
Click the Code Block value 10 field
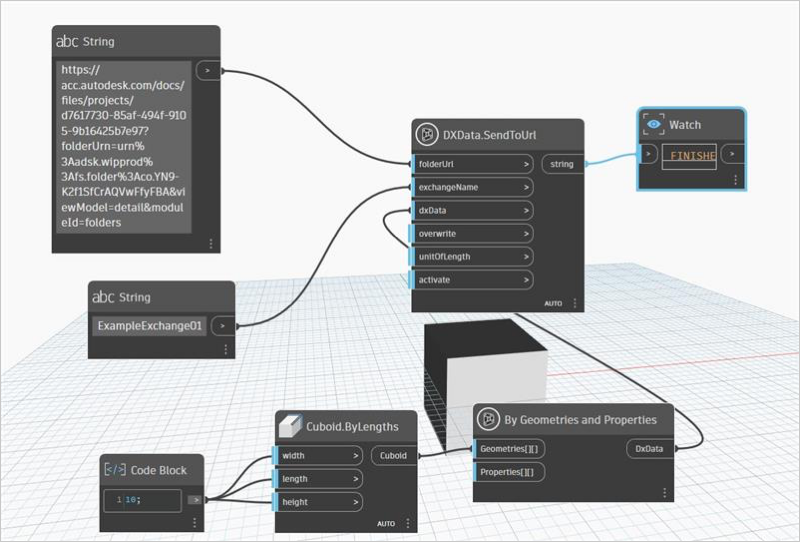click(142, 500)
